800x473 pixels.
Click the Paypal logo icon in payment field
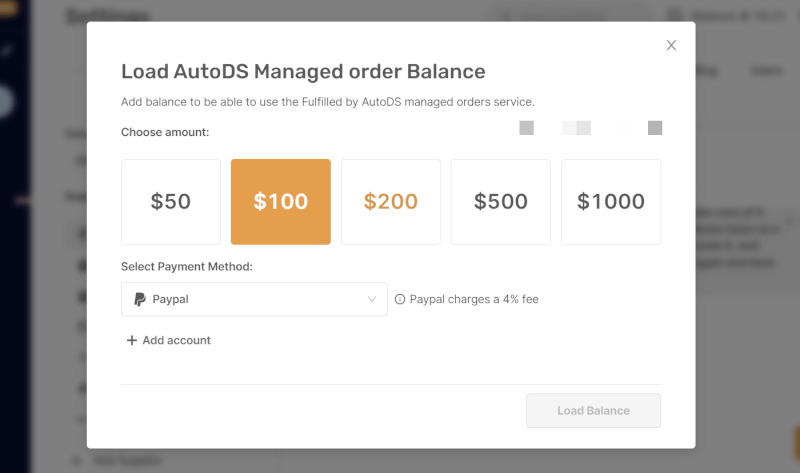[141, 299]
